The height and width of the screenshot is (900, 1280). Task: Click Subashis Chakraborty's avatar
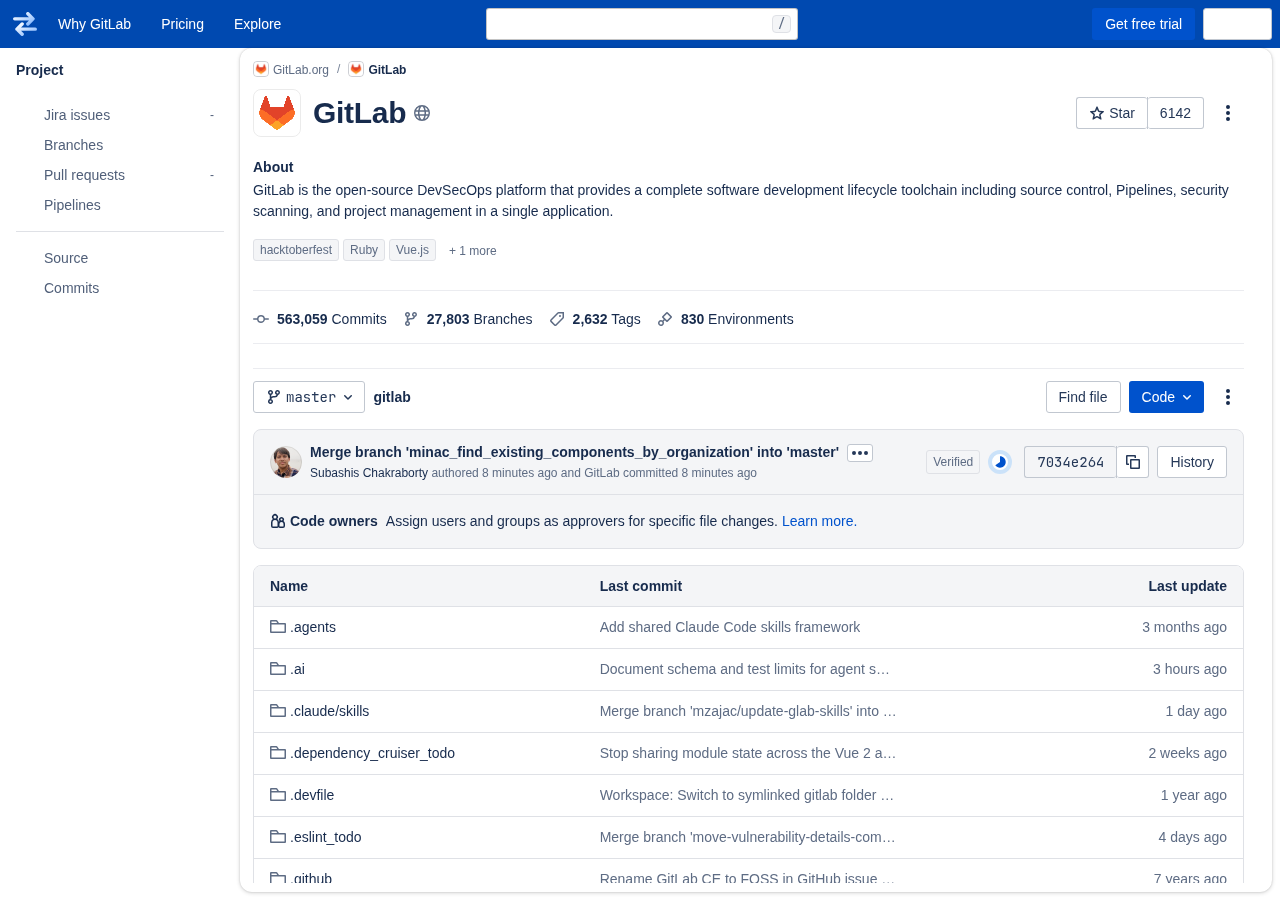coord(286,462)
